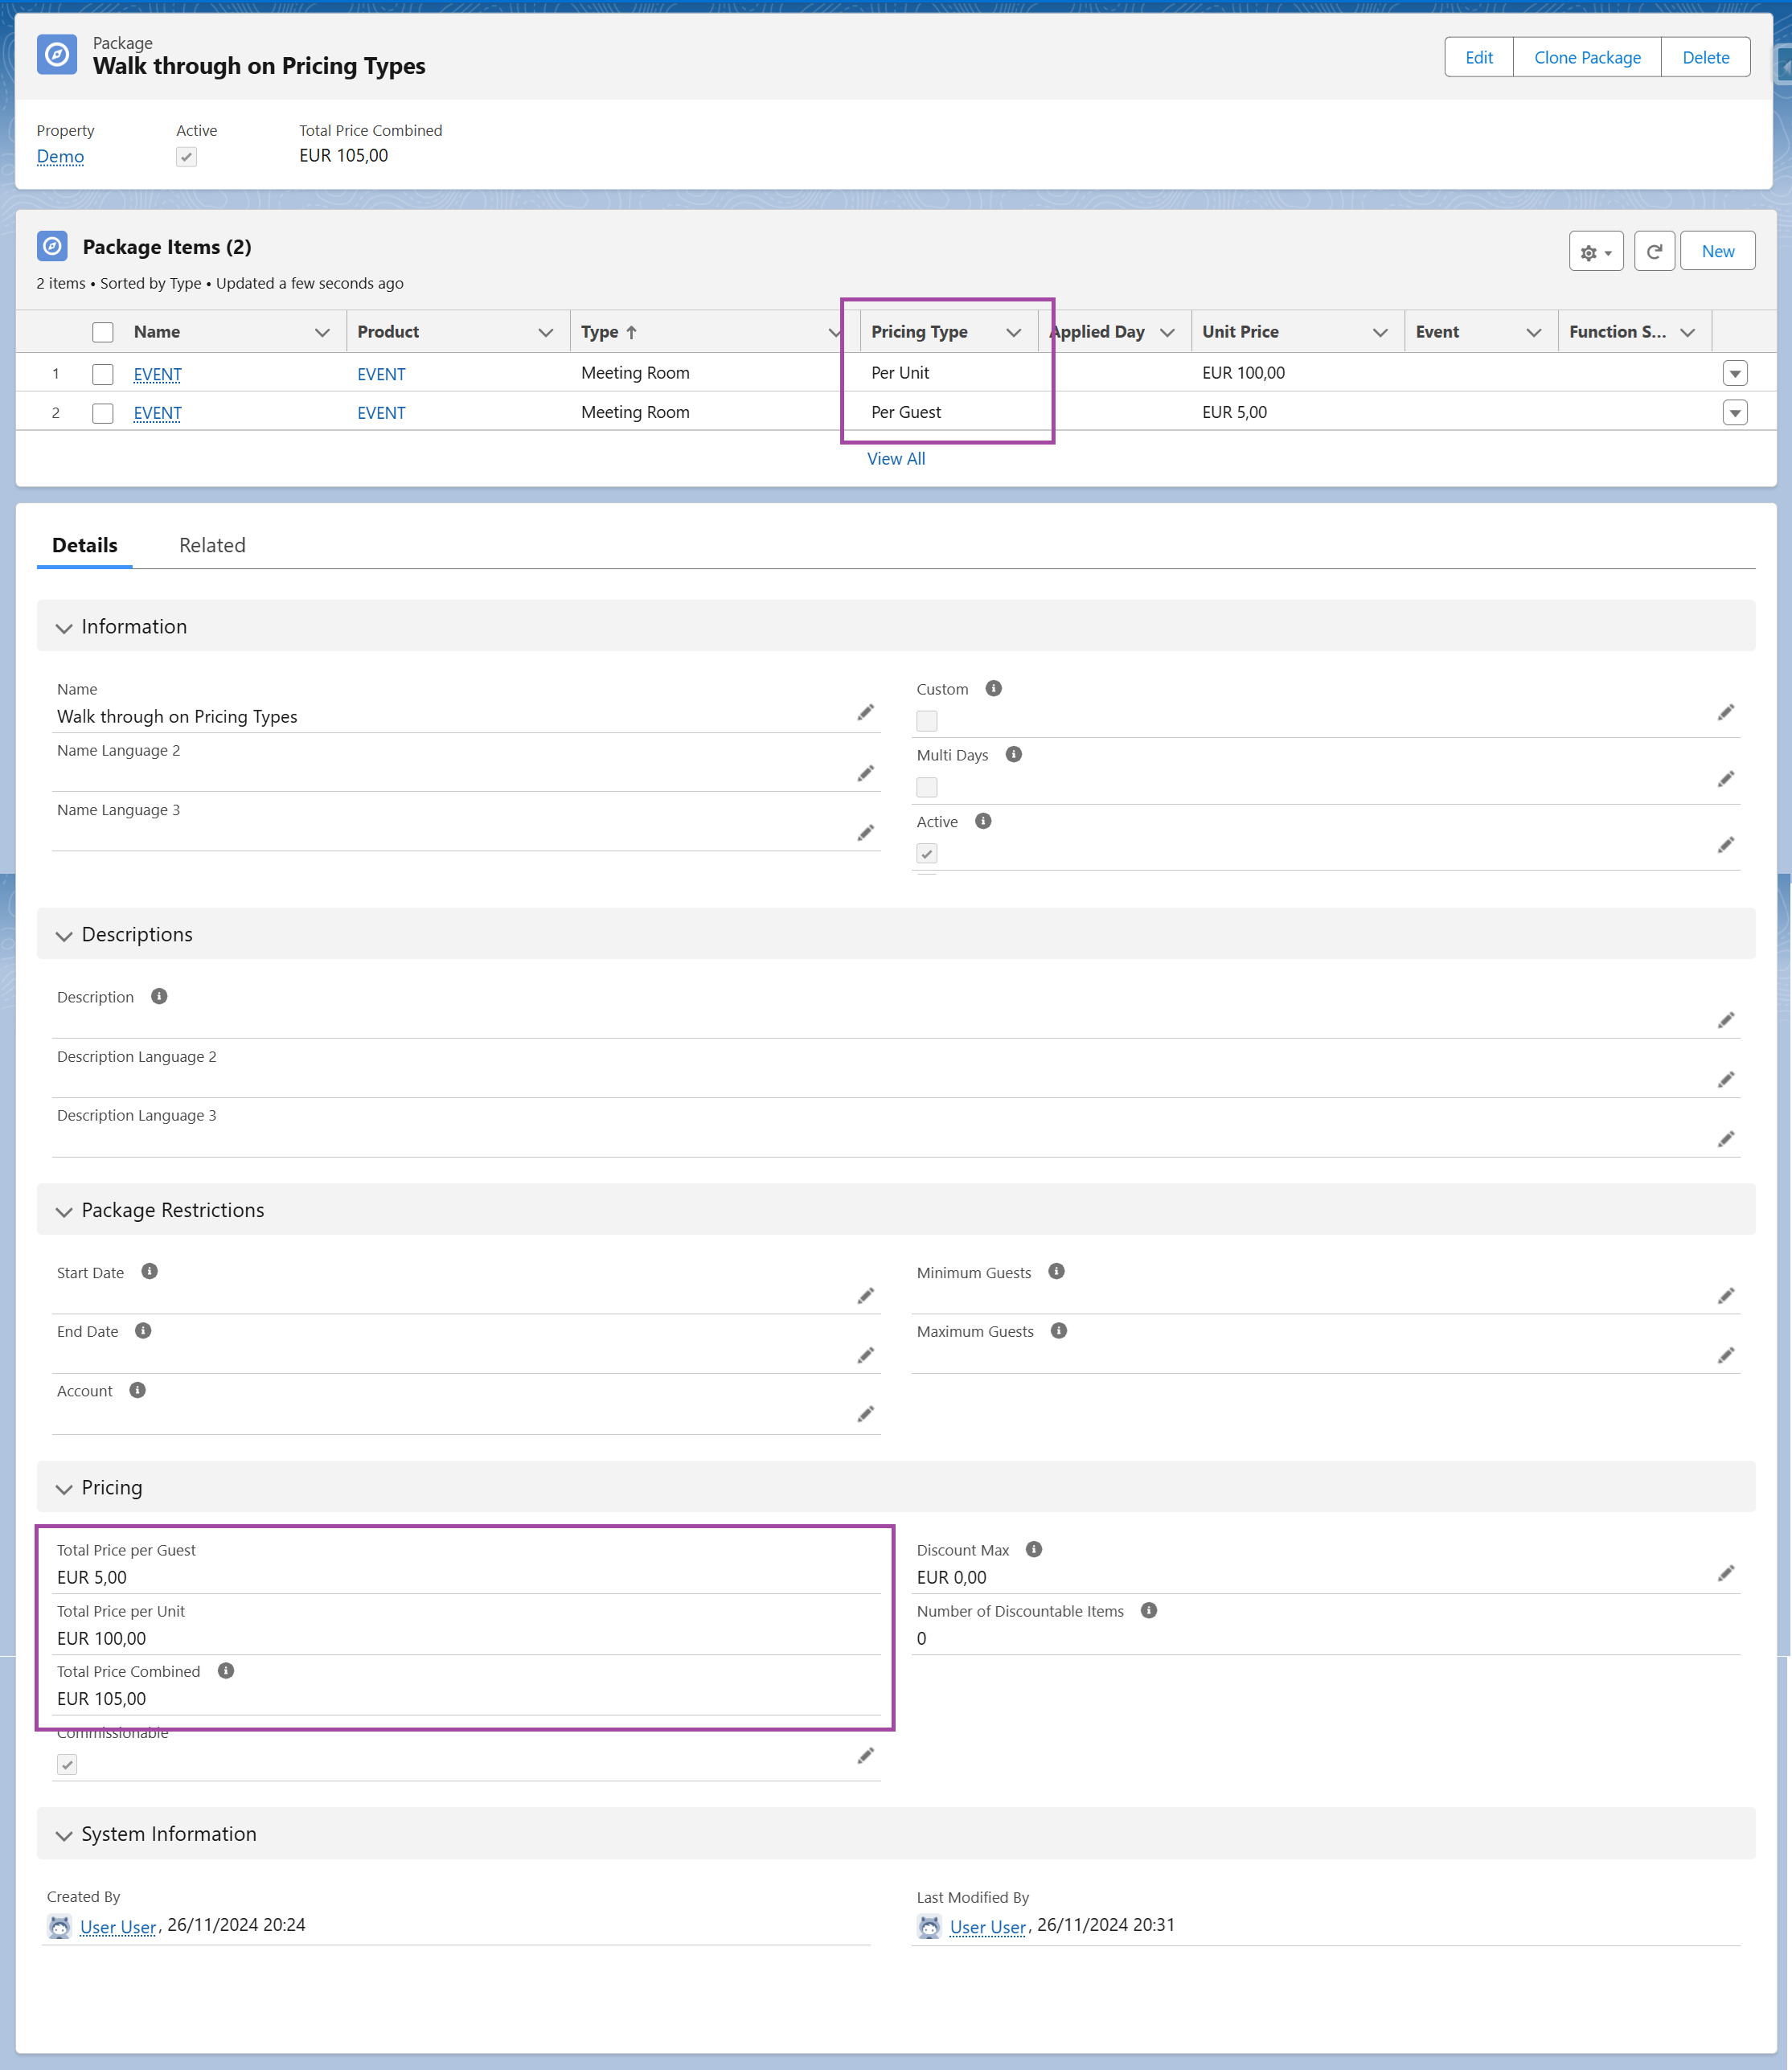The height and width of the screenshot is (2070, 1792).
Task: Sort by the Type column header
Action: [x=608, y=332]
